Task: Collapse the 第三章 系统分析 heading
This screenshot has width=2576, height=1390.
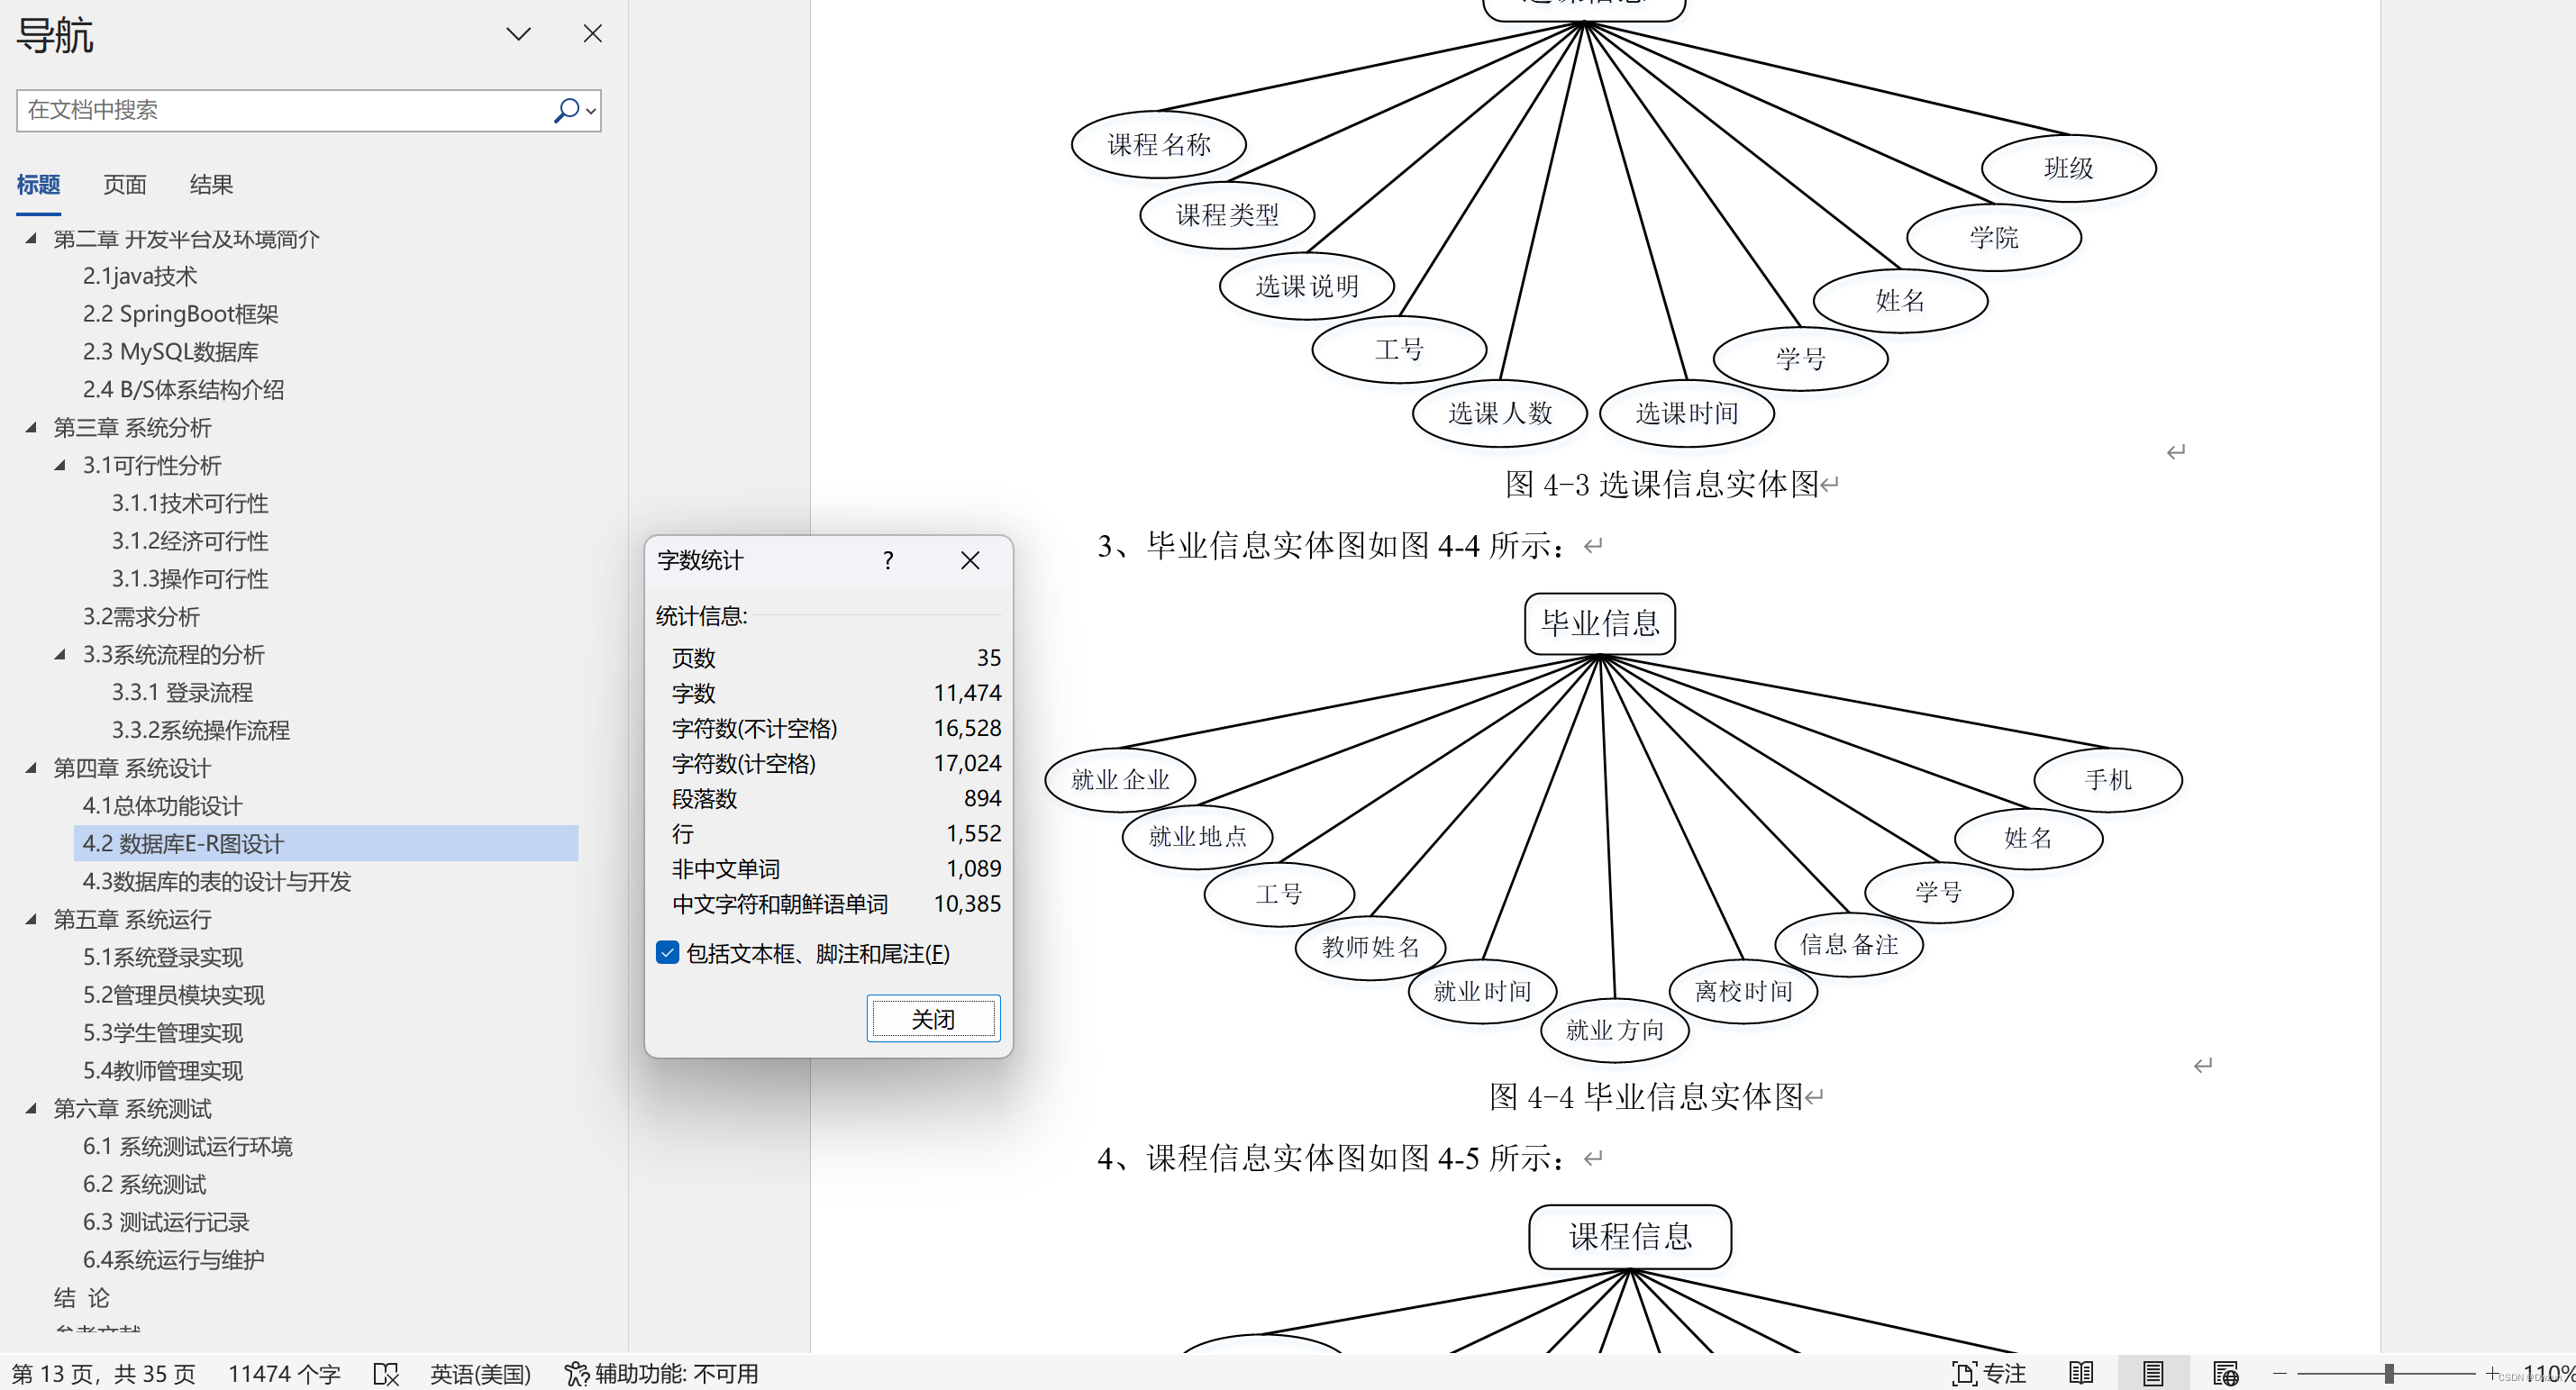Action: click(31, 427)
